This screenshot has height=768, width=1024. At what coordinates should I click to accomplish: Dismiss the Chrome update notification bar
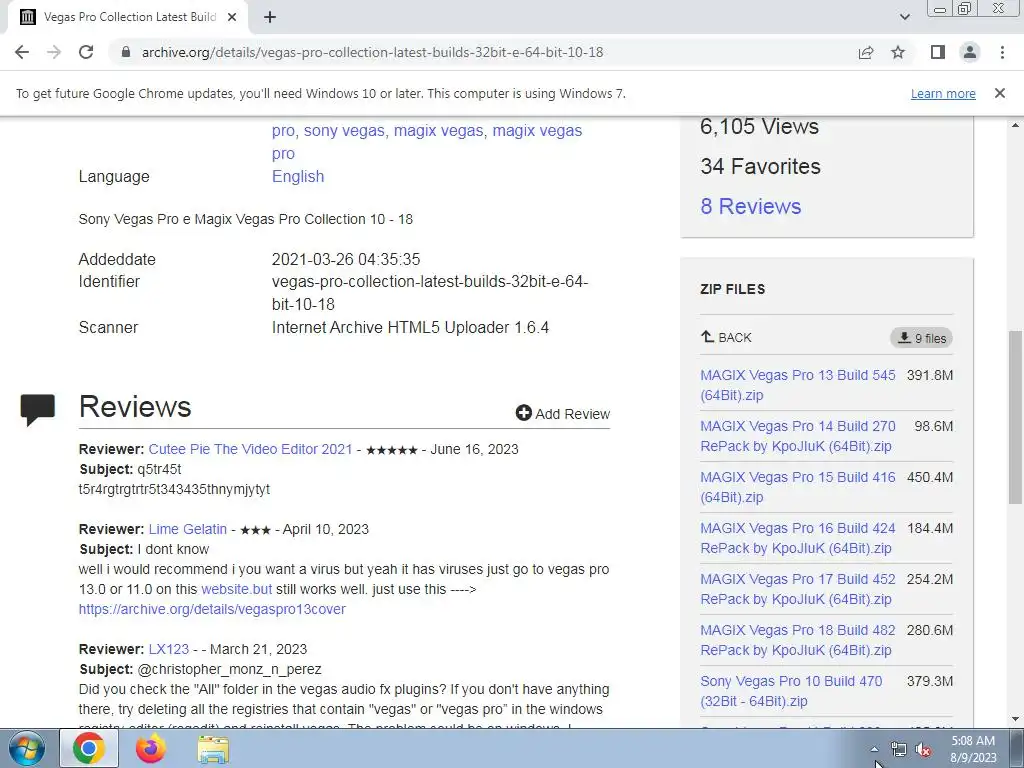pos(999,93)
